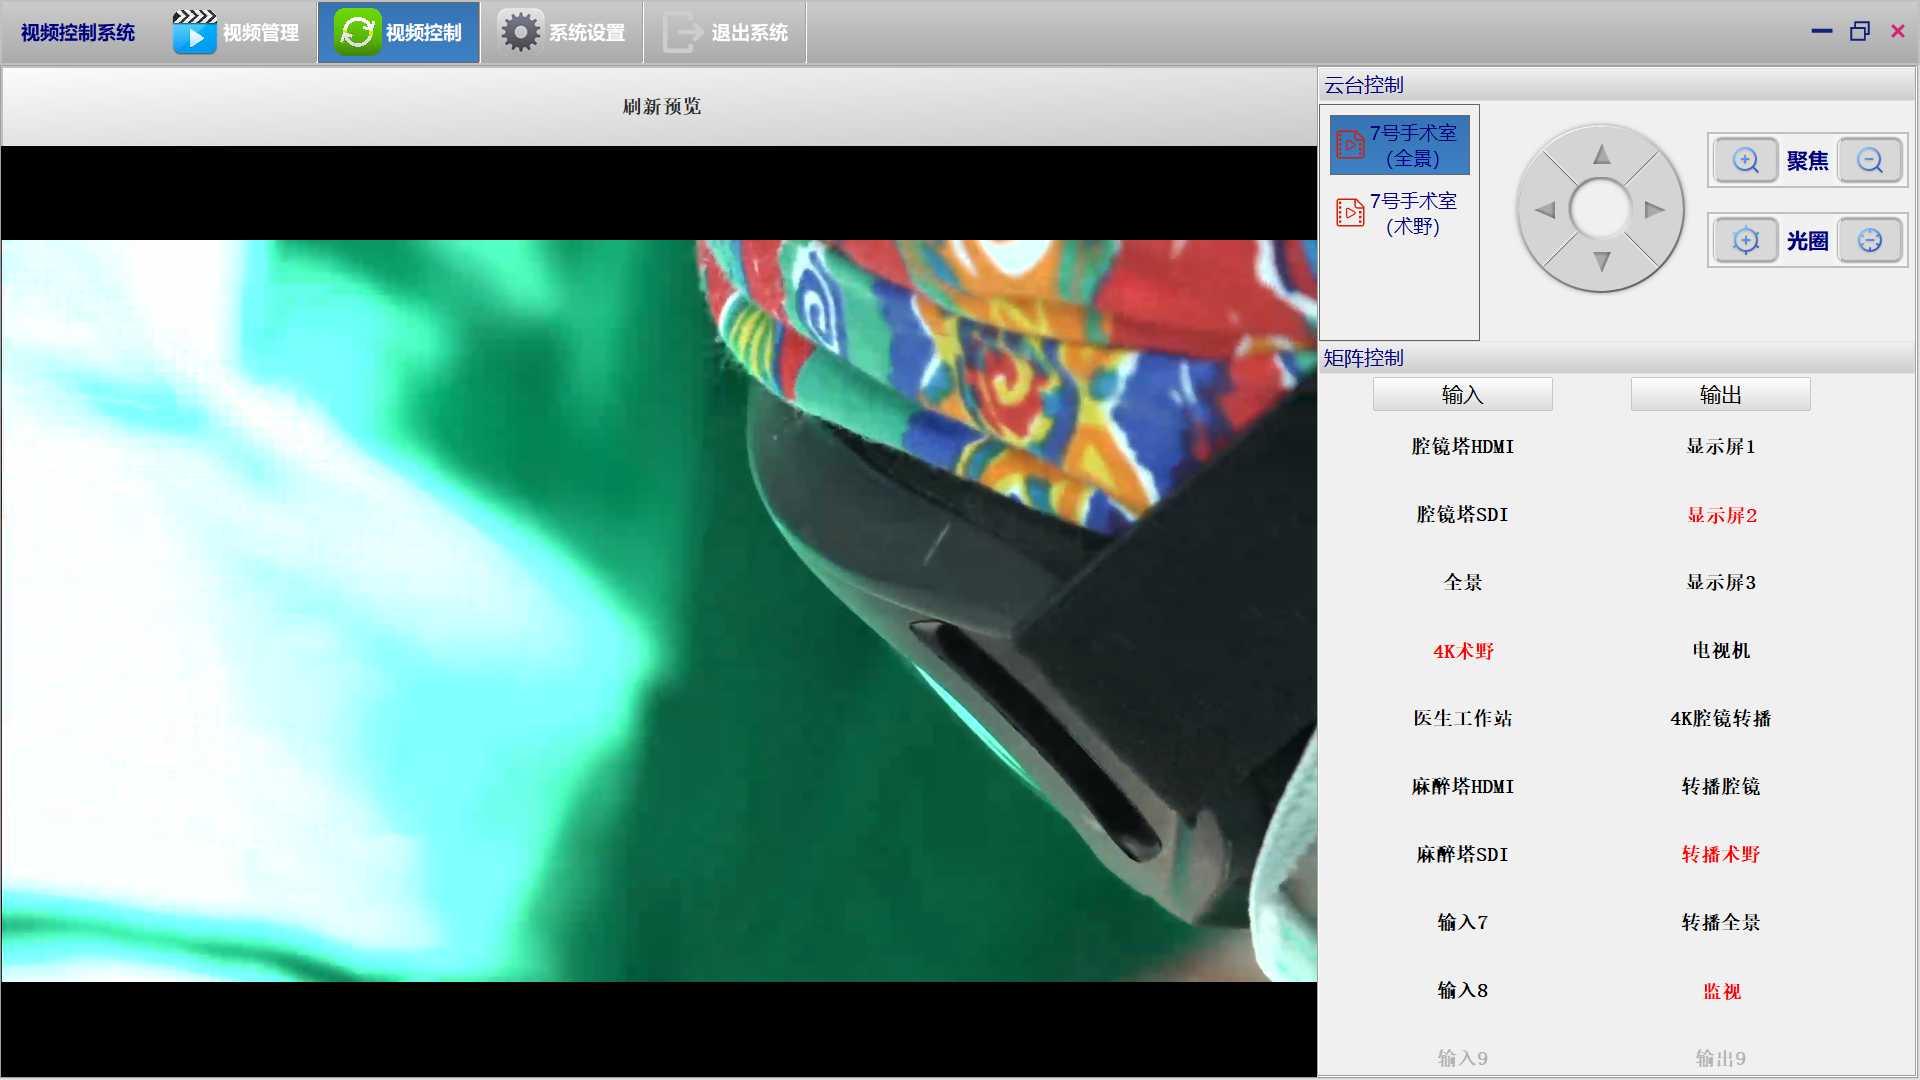The width and height of the screenshot is (1920, 1080).
Task: Select camera 7号手术室(术野)
Action: point(1399,214)
